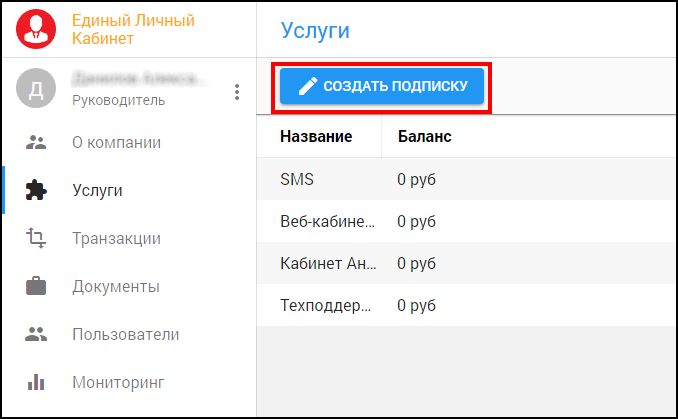The width and height of the screenshot is (678, 419).
Task: Open the Документы section
Action: coord(115,286)
